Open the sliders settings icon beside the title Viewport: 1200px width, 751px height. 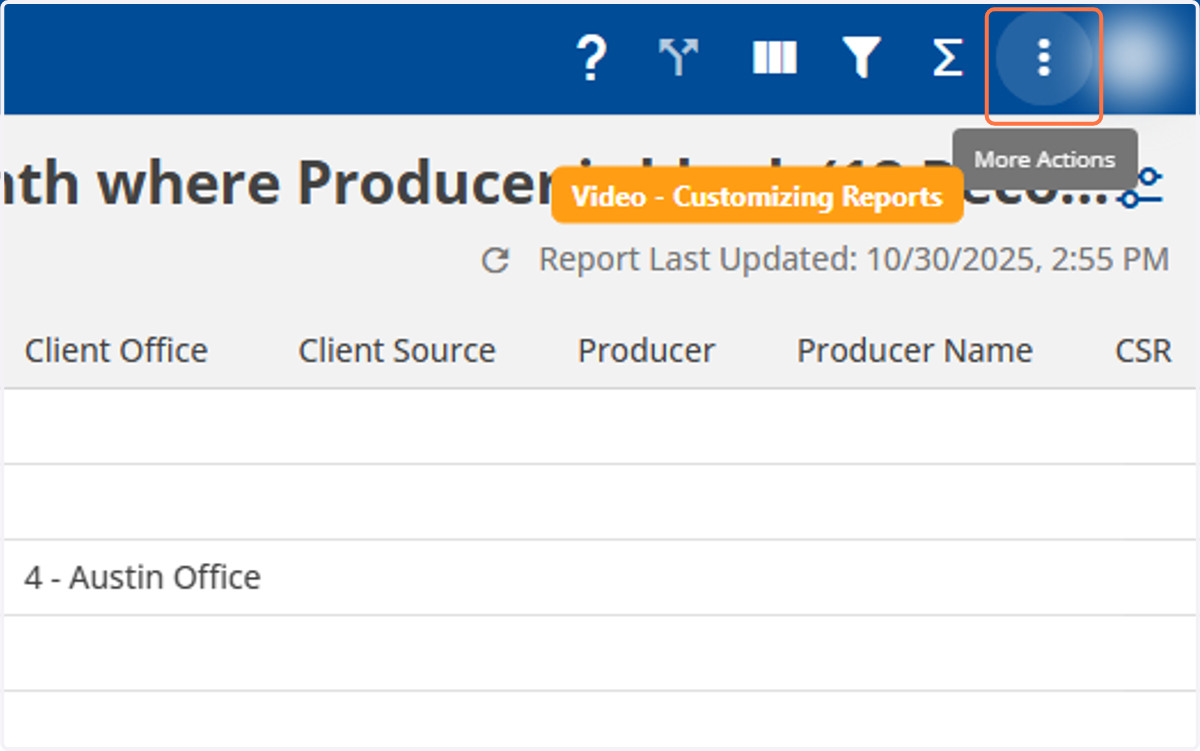tap(1142, 189)
